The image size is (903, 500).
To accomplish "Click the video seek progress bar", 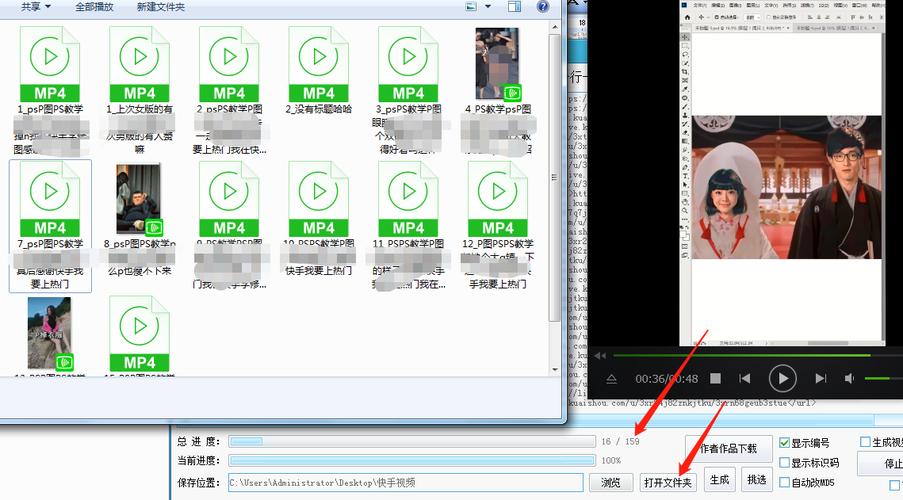I will click(x=741, y=355).
